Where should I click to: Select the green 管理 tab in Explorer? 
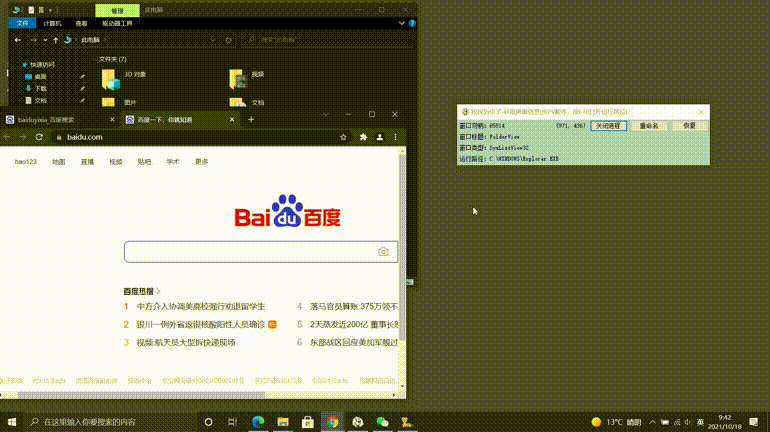click(x=117, y=10)
